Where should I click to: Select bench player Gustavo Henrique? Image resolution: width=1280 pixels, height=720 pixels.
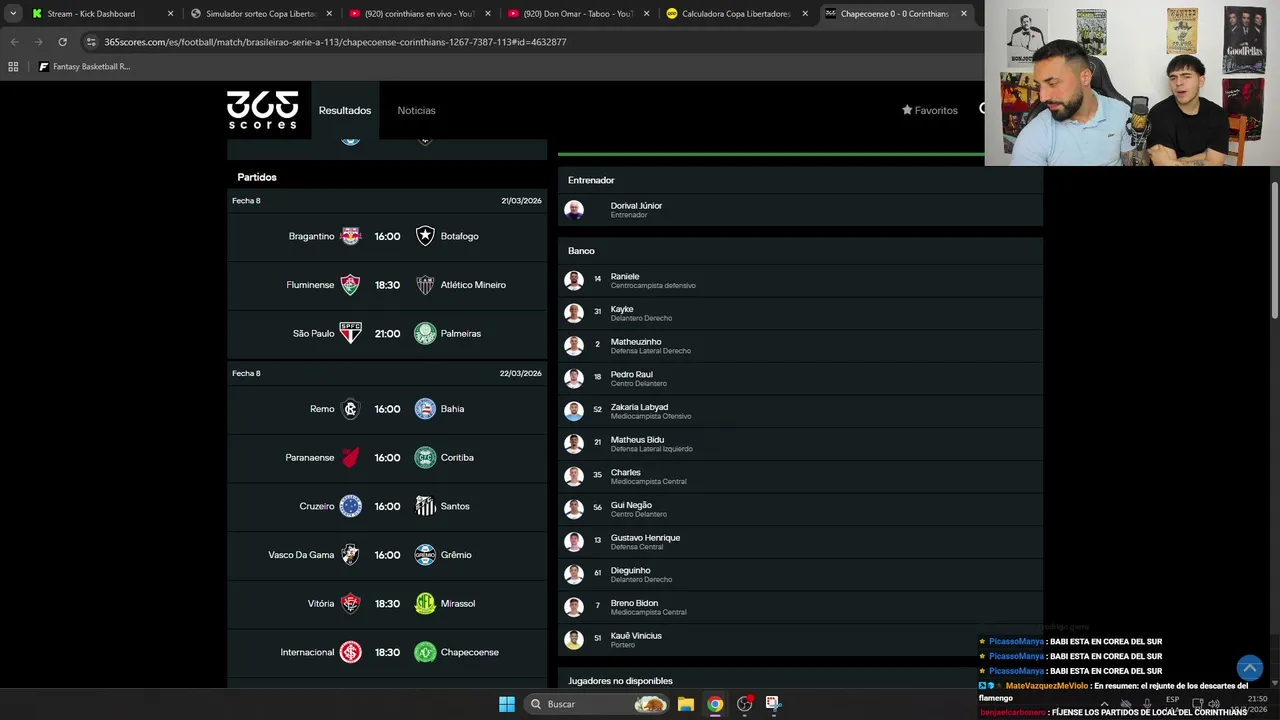[800, 542]
